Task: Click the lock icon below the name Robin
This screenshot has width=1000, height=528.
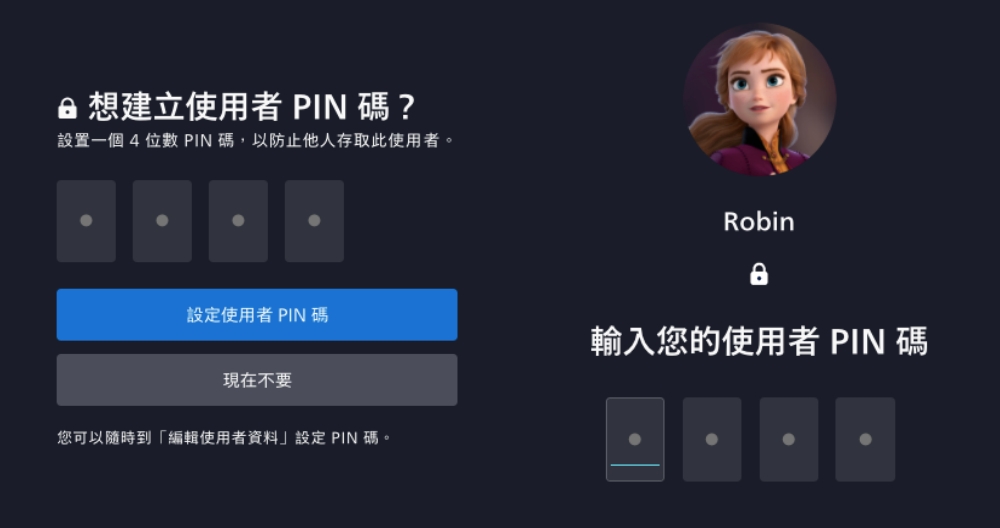Action: [758, 274]
